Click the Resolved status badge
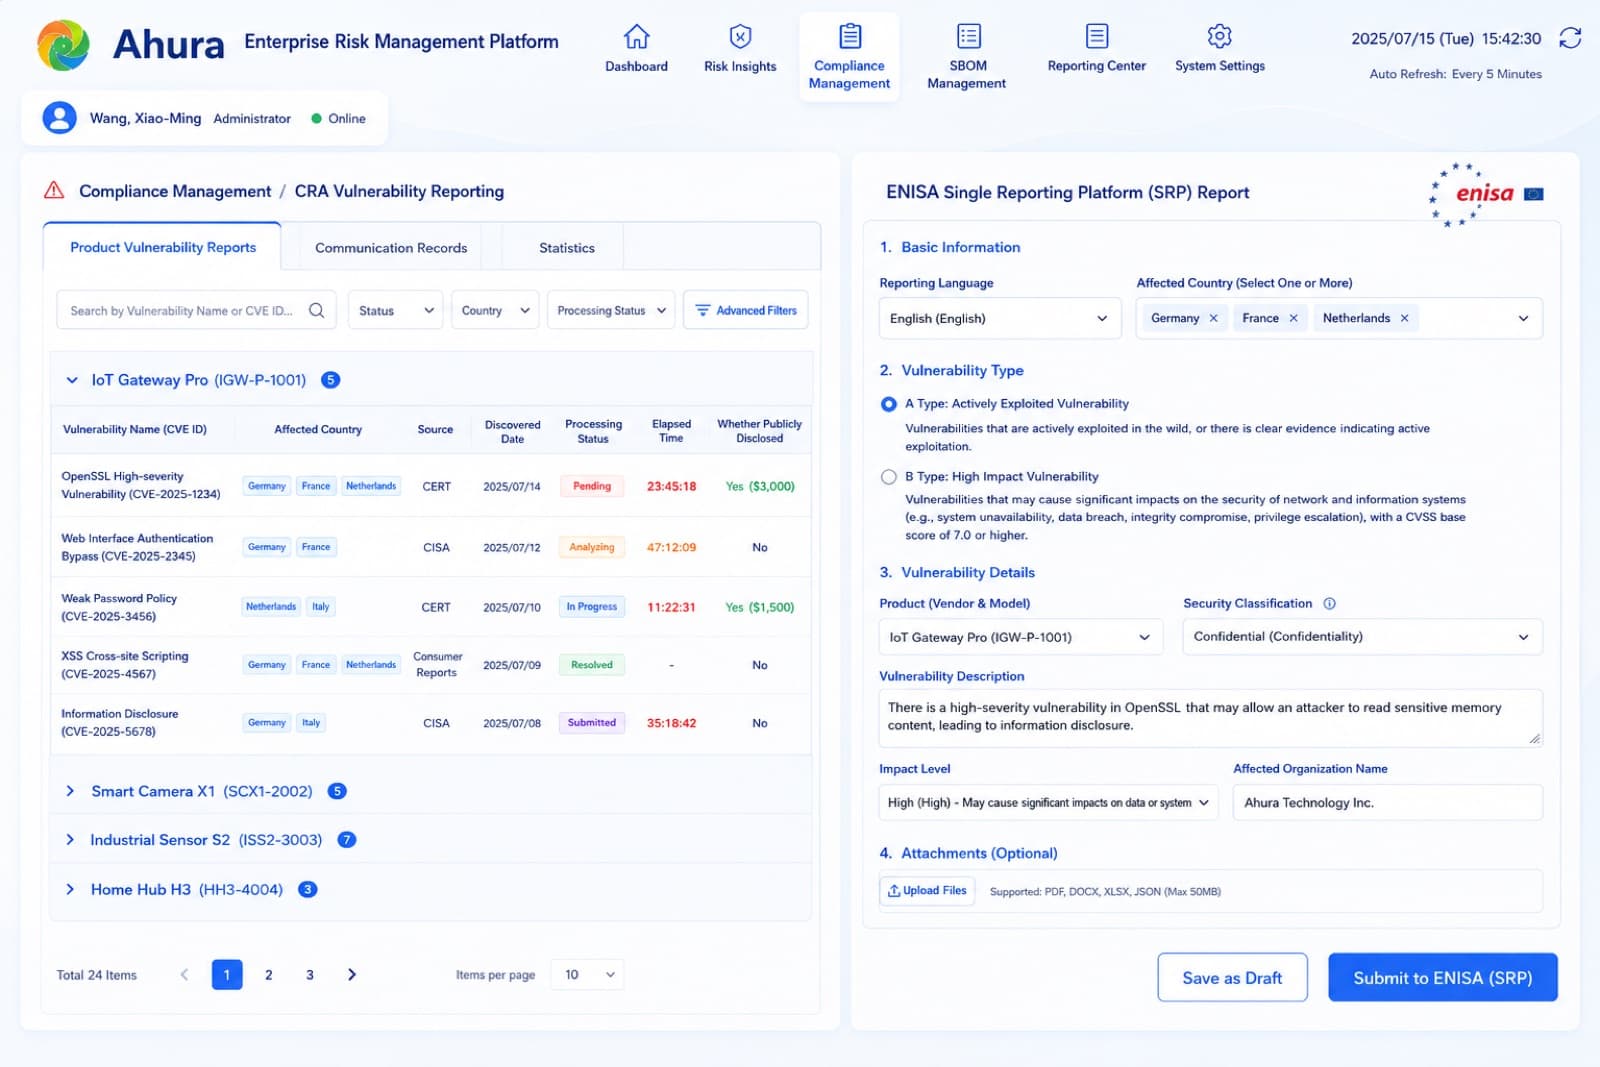1600x1067 pixels. pos(592,665)
